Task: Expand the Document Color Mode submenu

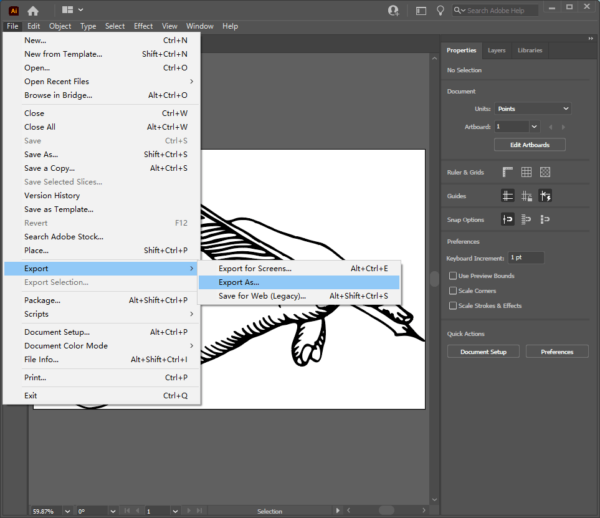Action: (102, 346)
